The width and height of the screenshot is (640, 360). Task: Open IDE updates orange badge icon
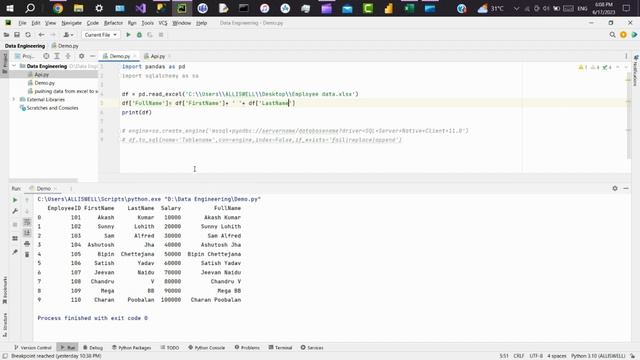tap(623, 35)
